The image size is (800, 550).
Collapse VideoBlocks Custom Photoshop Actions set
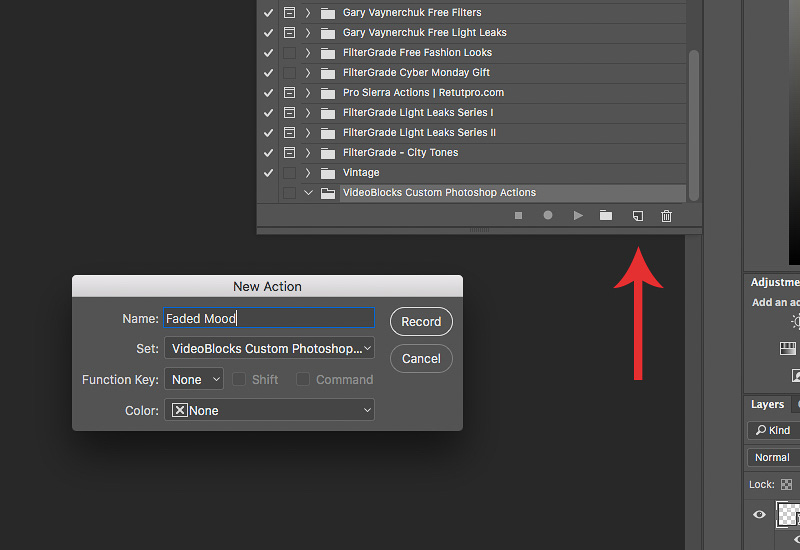308,192
